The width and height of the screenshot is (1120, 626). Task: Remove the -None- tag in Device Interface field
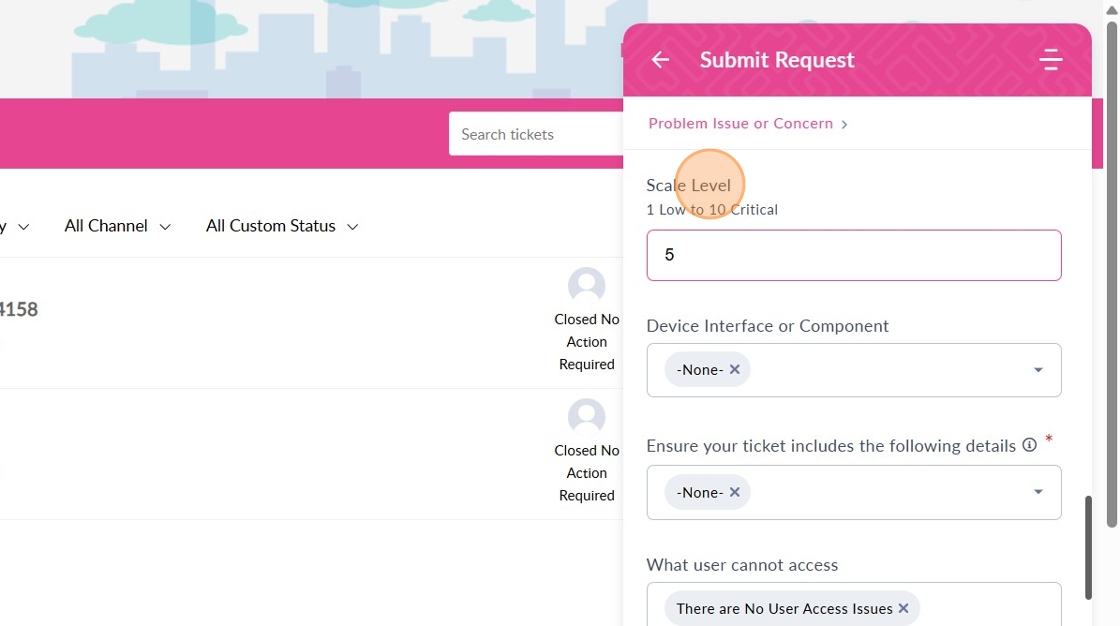pyautogui.click(x=735, y=370)
